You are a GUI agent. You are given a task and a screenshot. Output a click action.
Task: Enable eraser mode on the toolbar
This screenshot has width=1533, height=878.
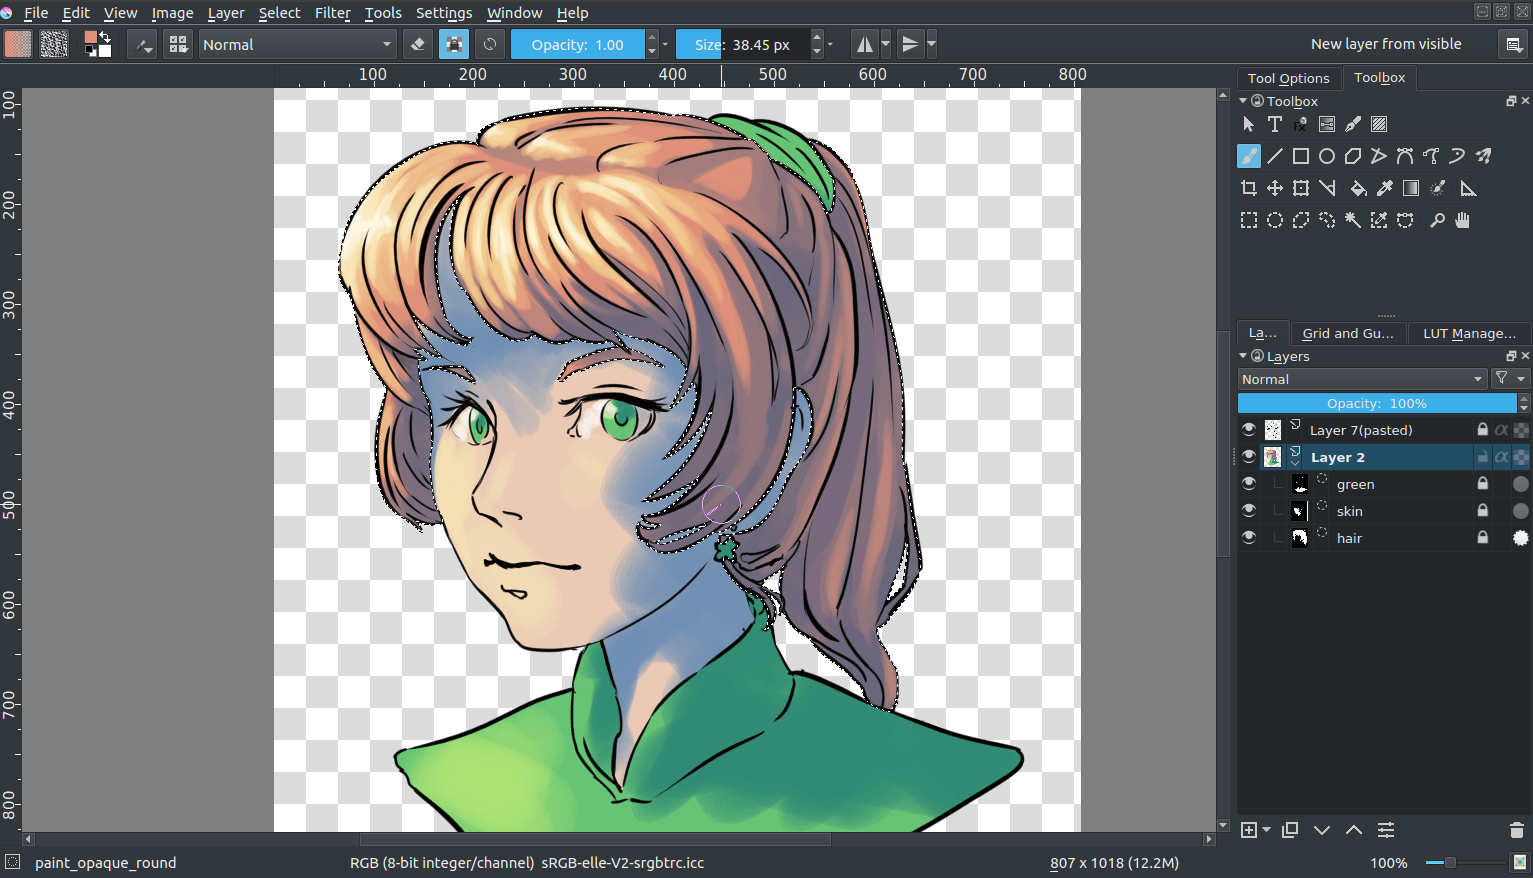(417, 44)
